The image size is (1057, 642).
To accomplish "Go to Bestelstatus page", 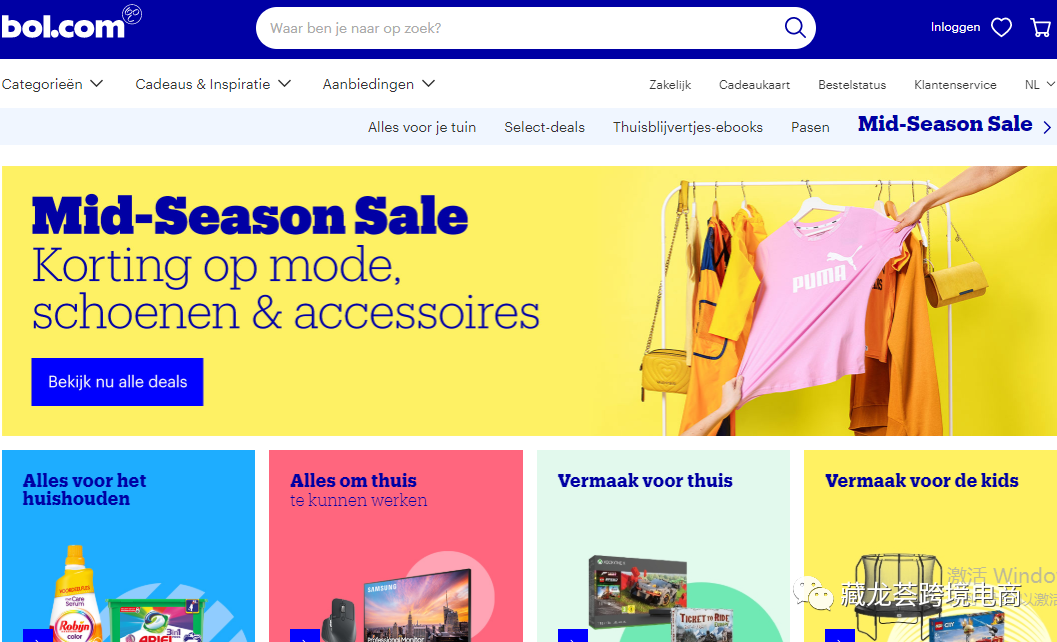I will coord(852,85).
